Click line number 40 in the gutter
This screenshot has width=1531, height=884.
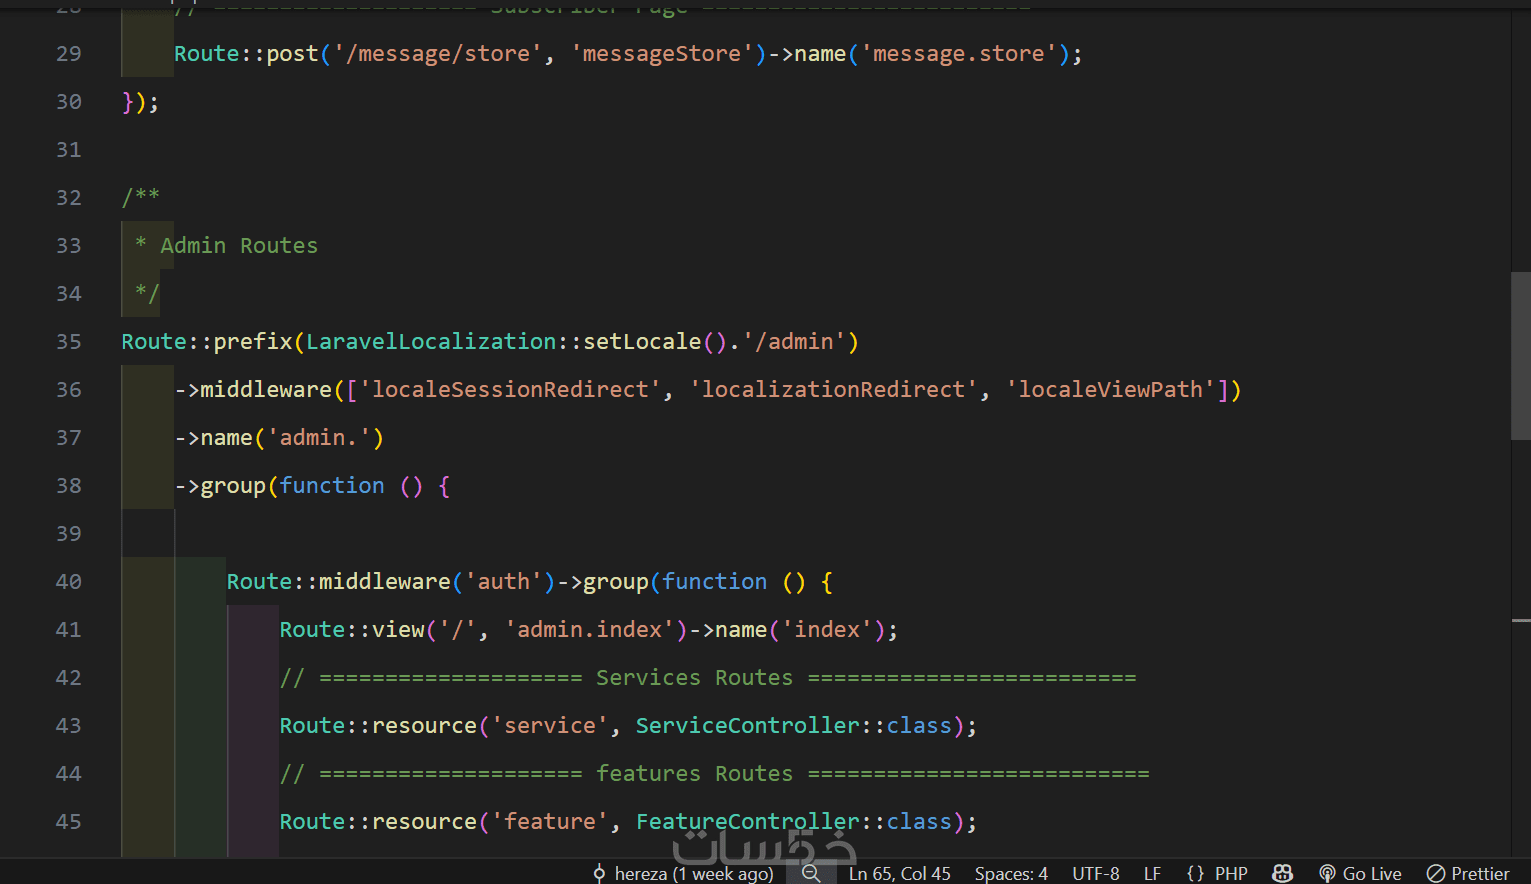pyautogui.click(x=69, y=582)
